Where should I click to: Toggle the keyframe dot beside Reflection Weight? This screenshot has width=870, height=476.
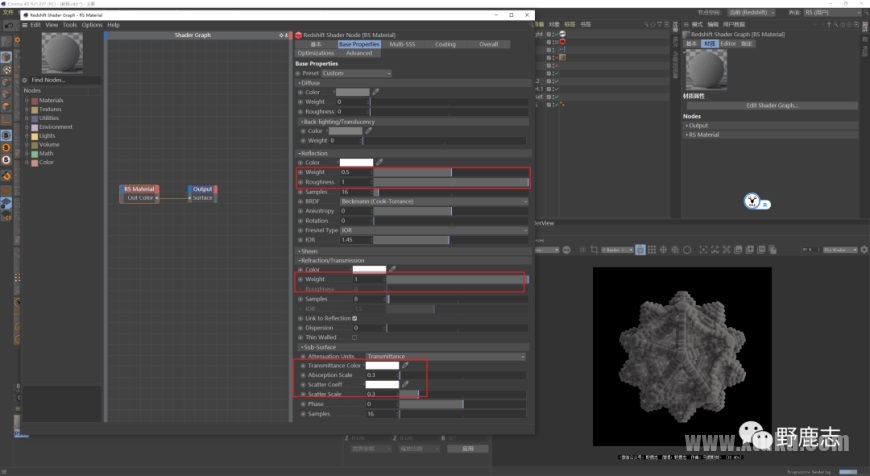point(301,173)
